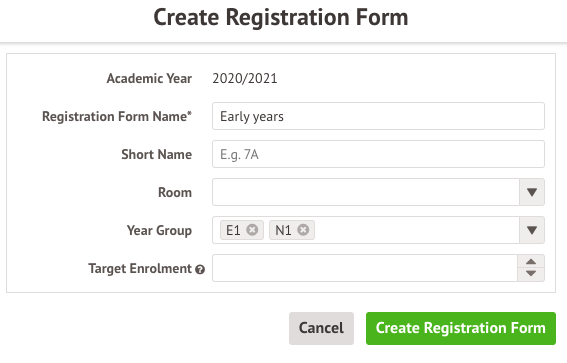The width and height of the screenshot is (567, 363).
Task: Click the Target Enrolment label
Action: tap(140, 269)
